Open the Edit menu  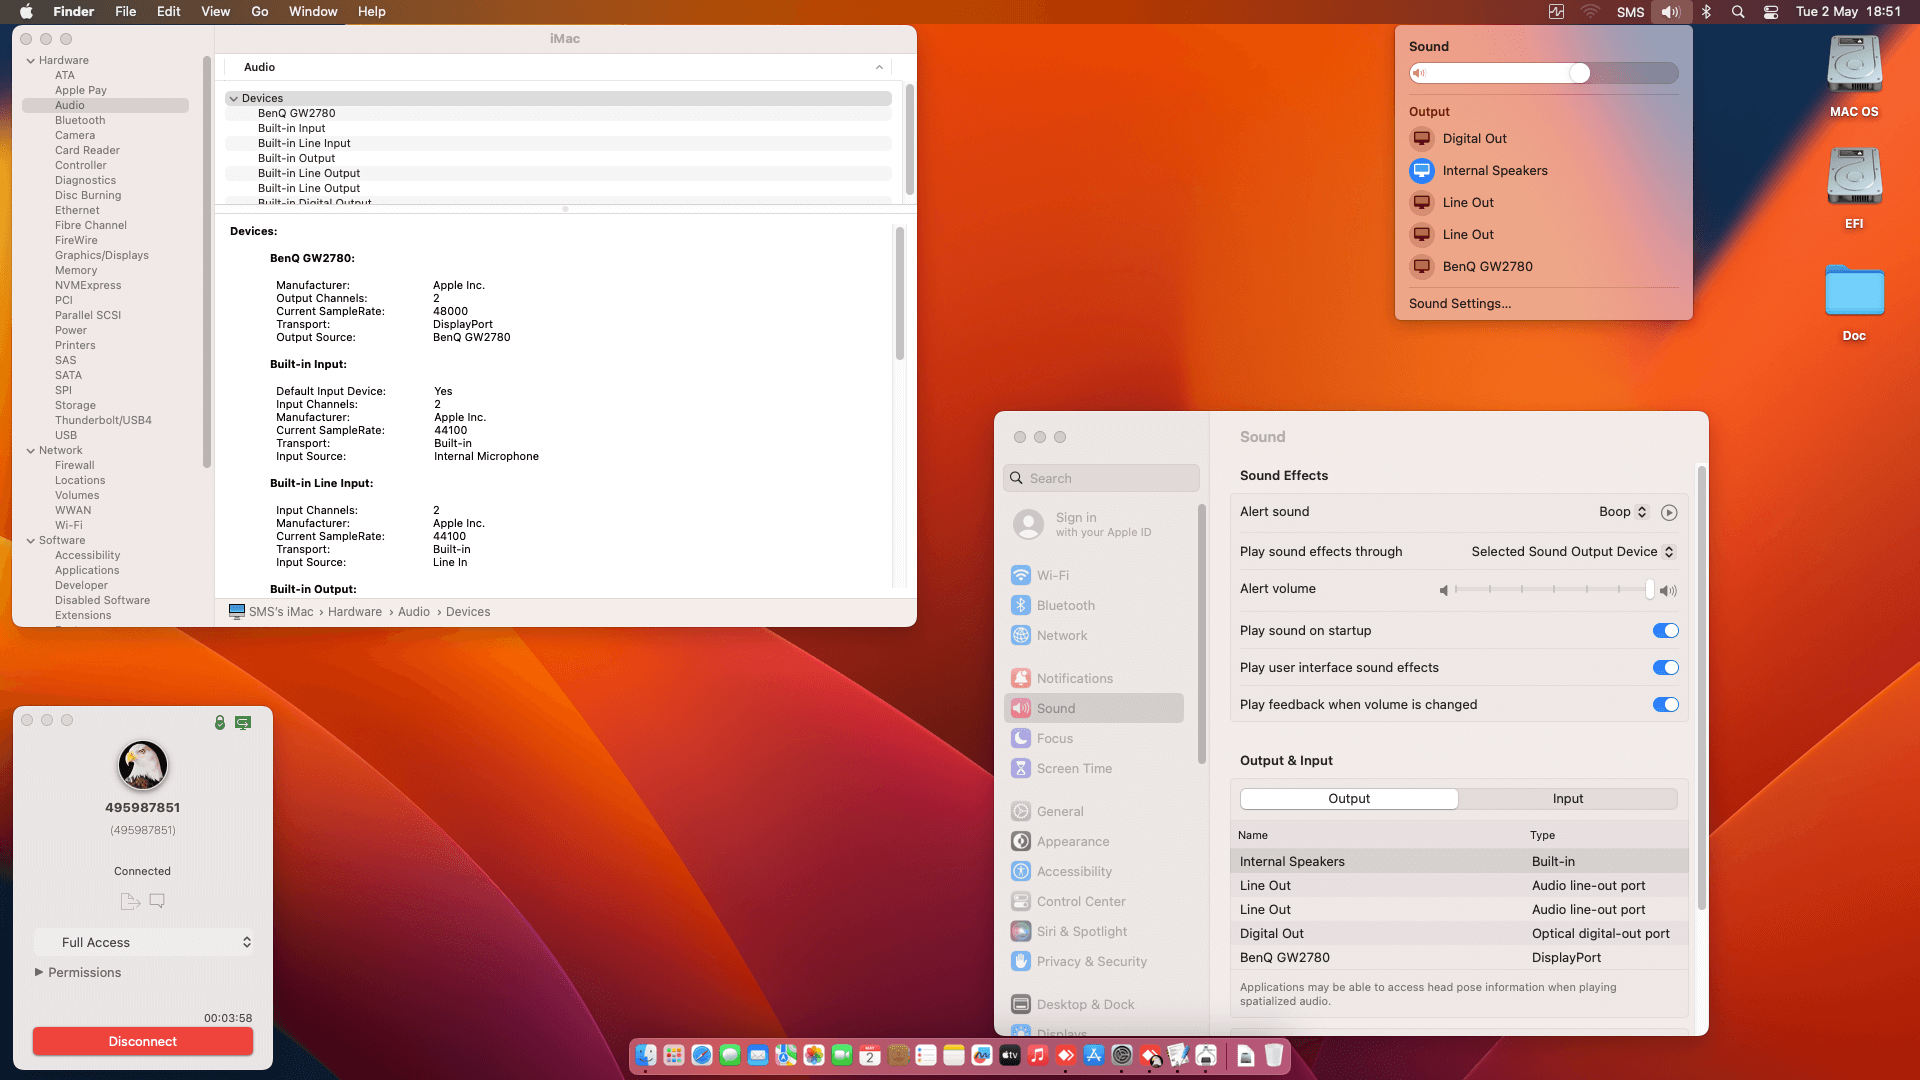(x=169, y=12)
